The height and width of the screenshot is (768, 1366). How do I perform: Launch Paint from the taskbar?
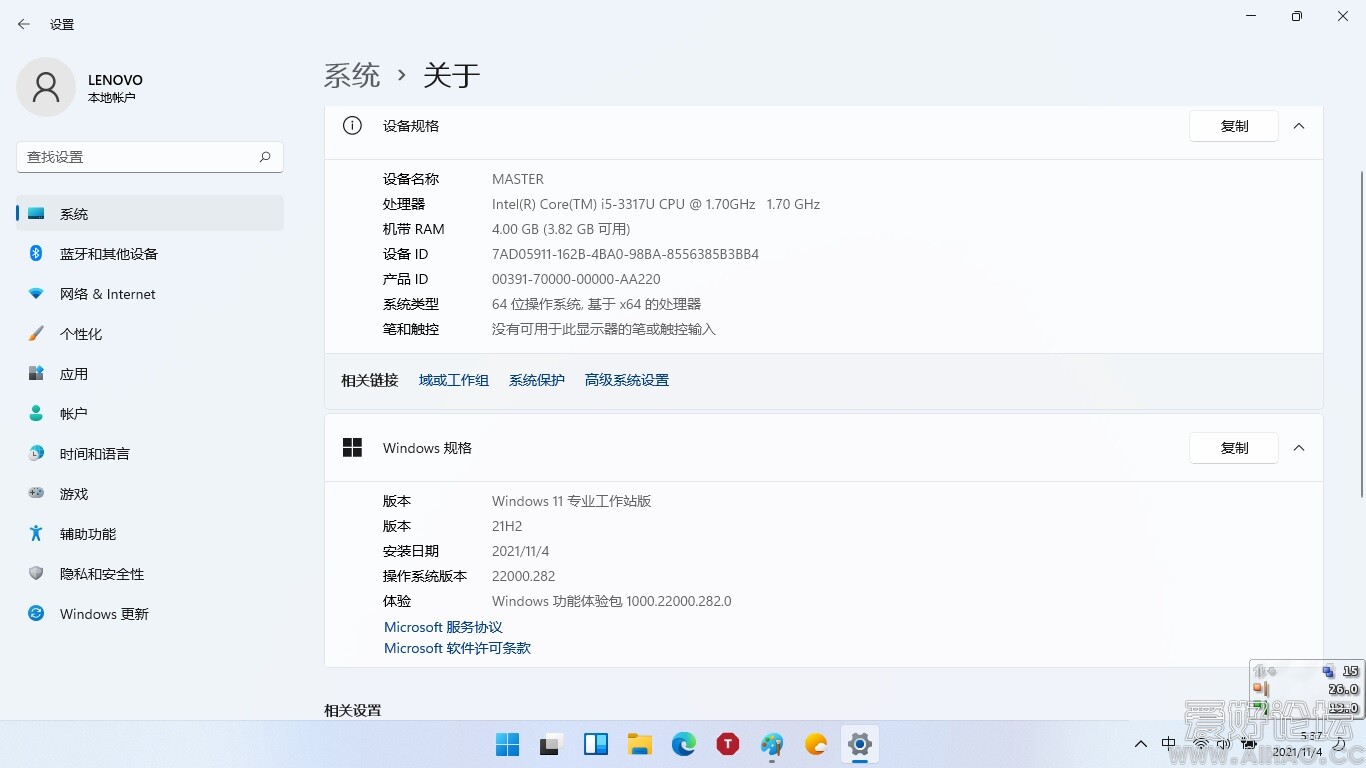(x=771, y=744)
